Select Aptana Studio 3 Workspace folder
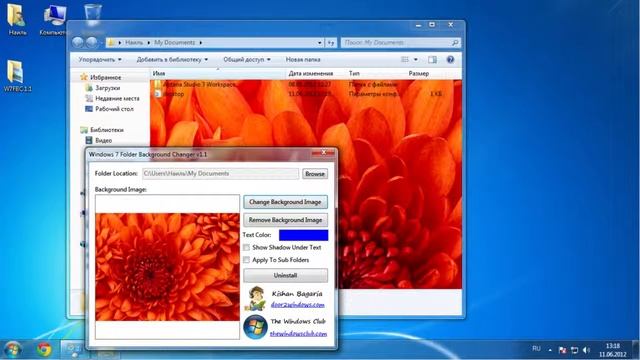 [x=199, y=84]
